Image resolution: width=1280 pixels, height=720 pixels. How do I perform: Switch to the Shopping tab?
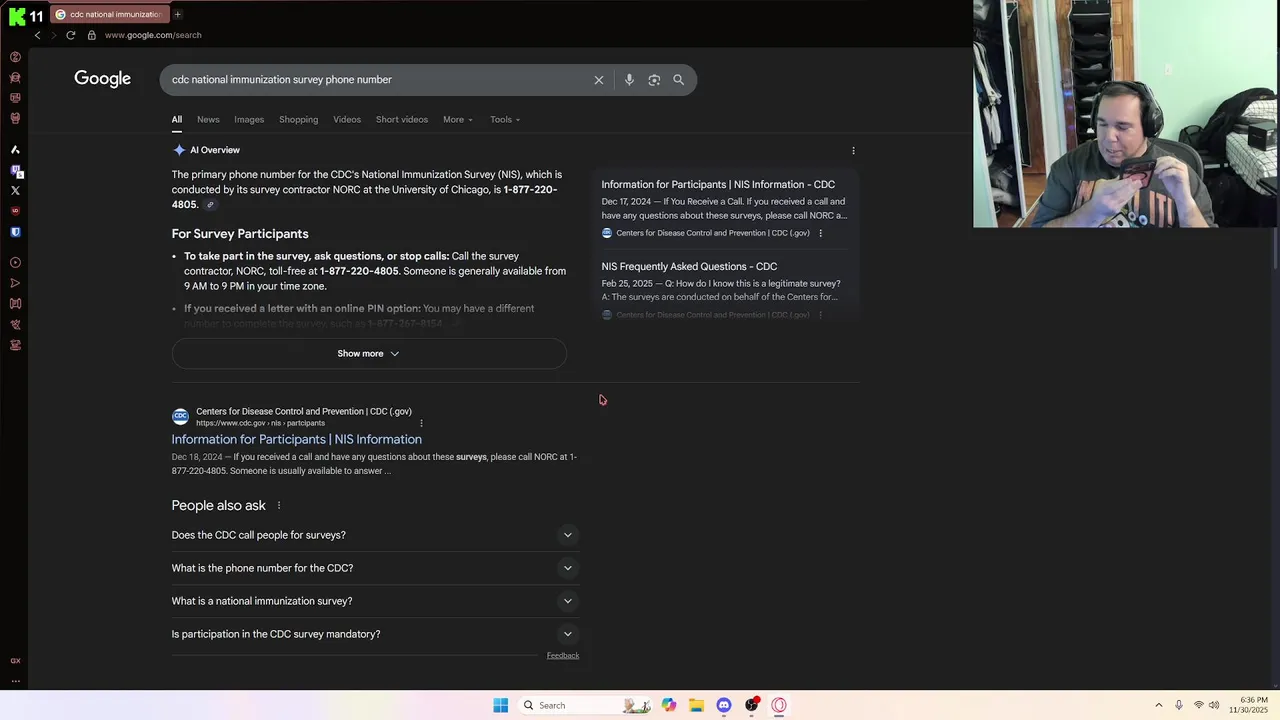point(298,120)
